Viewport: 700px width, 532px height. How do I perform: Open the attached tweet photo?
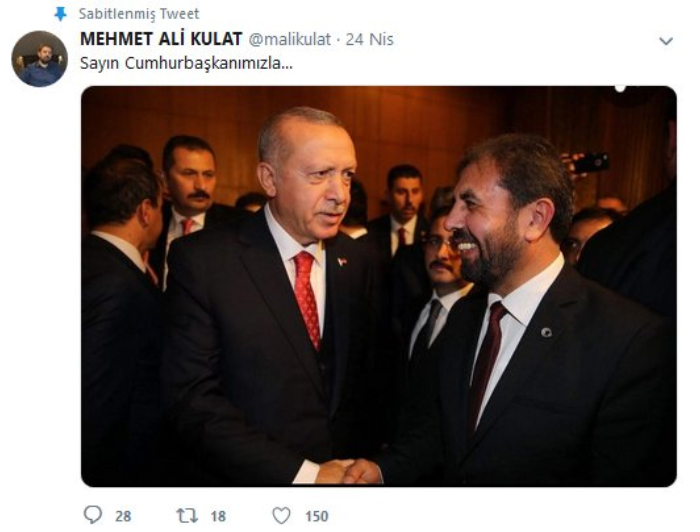(x=379, y=286)
